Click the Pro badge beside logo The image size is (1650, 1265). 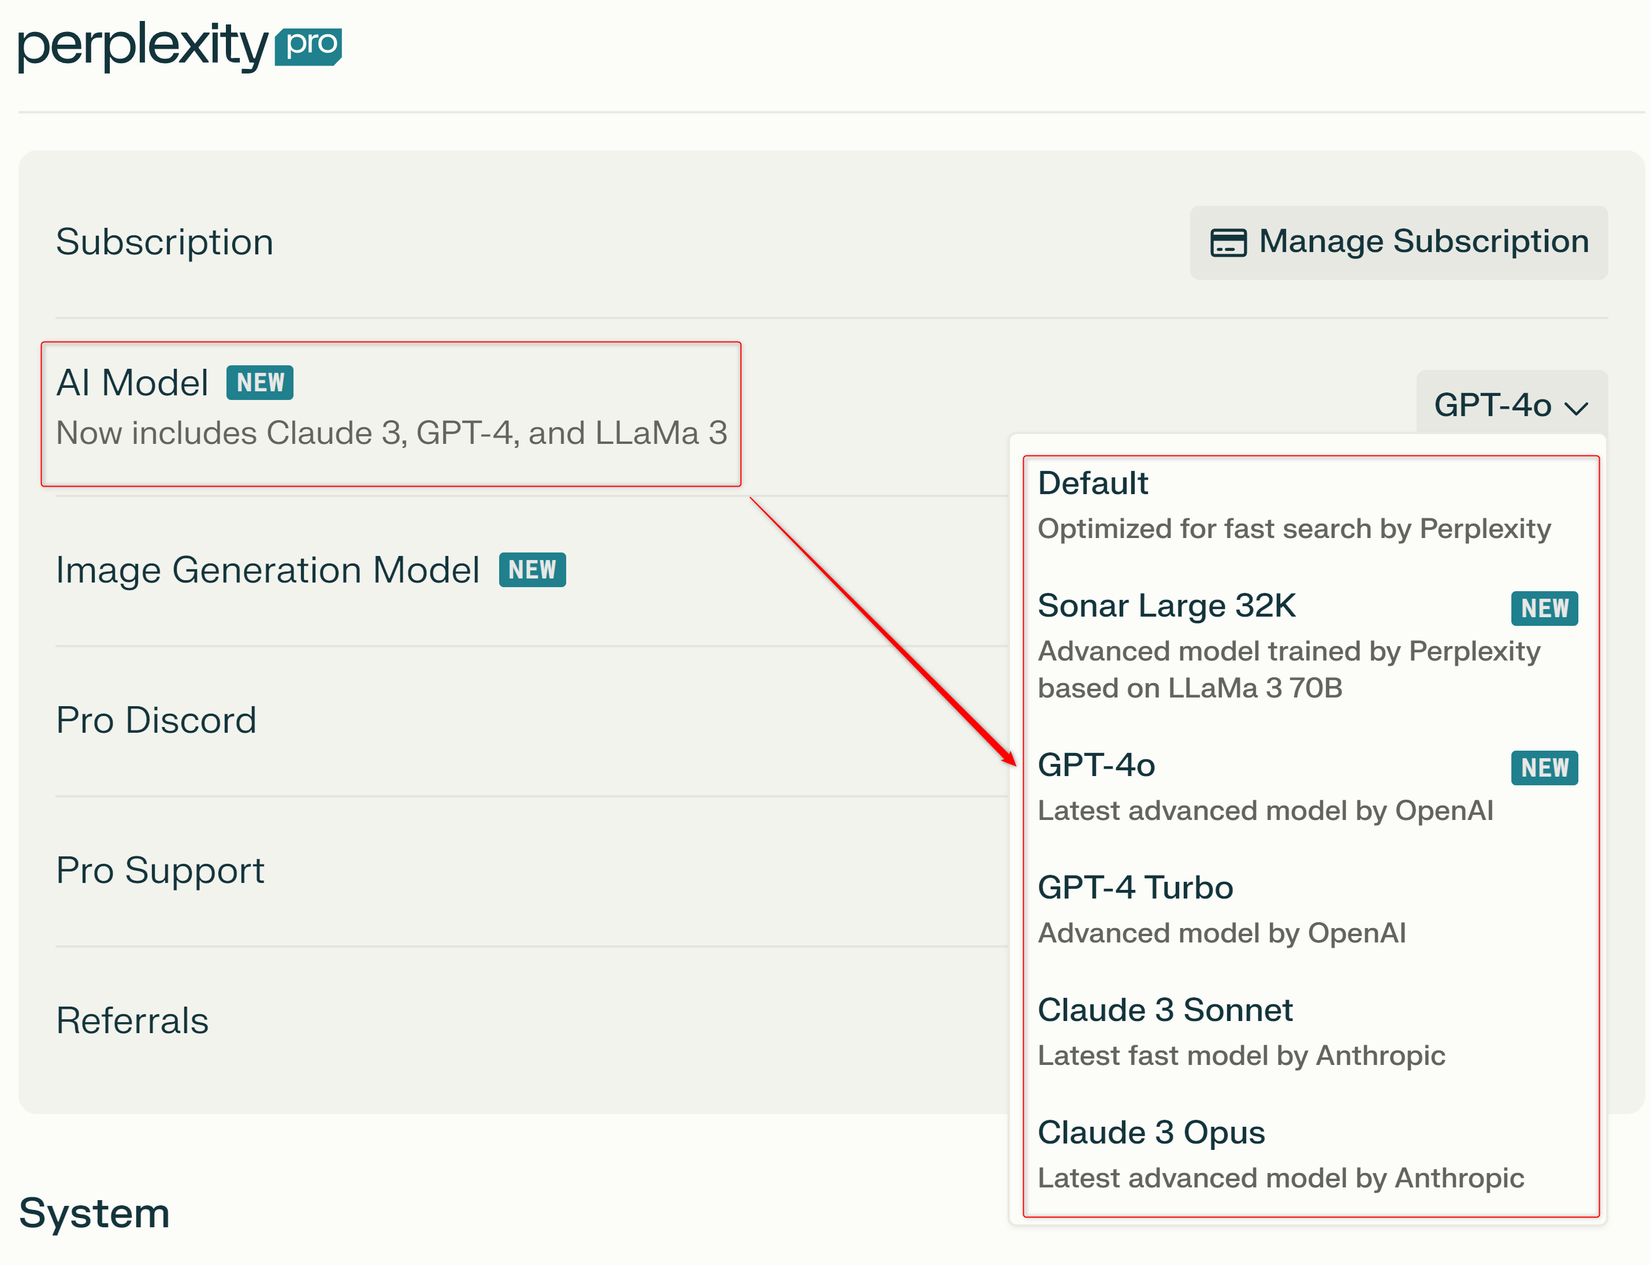tap(309, 46)
